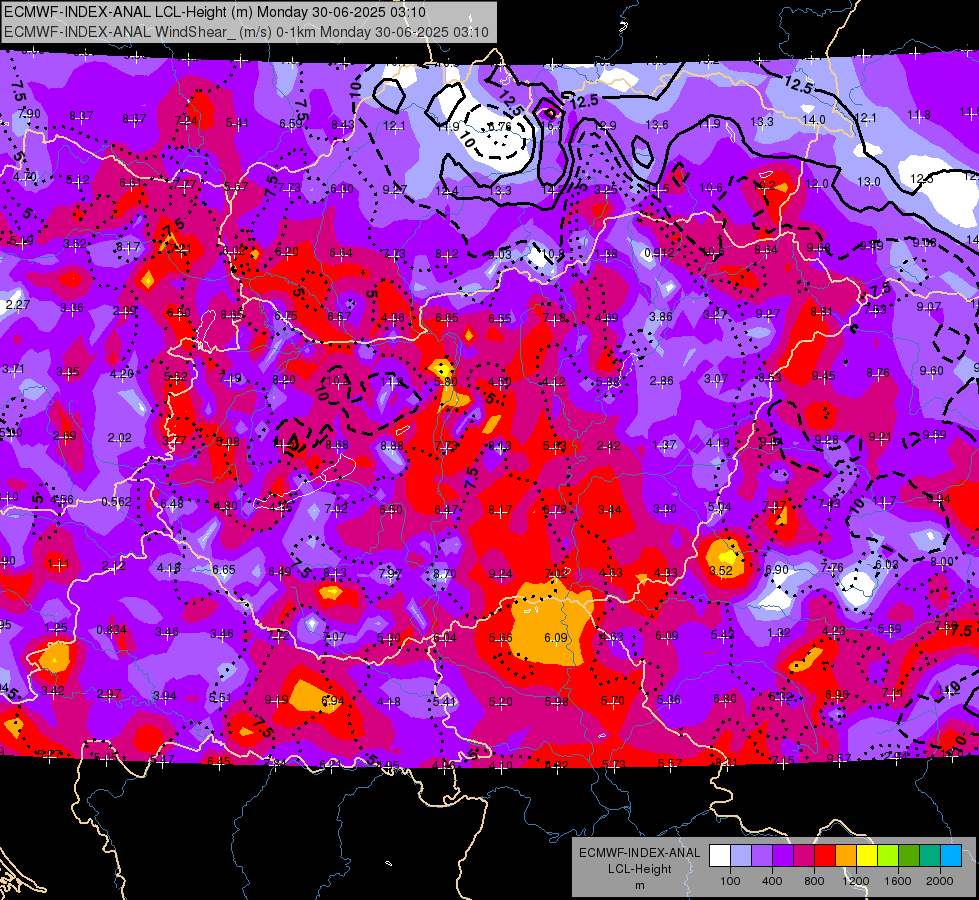Click the grid value '5.66'
The image size is (979, 900).
(501, 638)
